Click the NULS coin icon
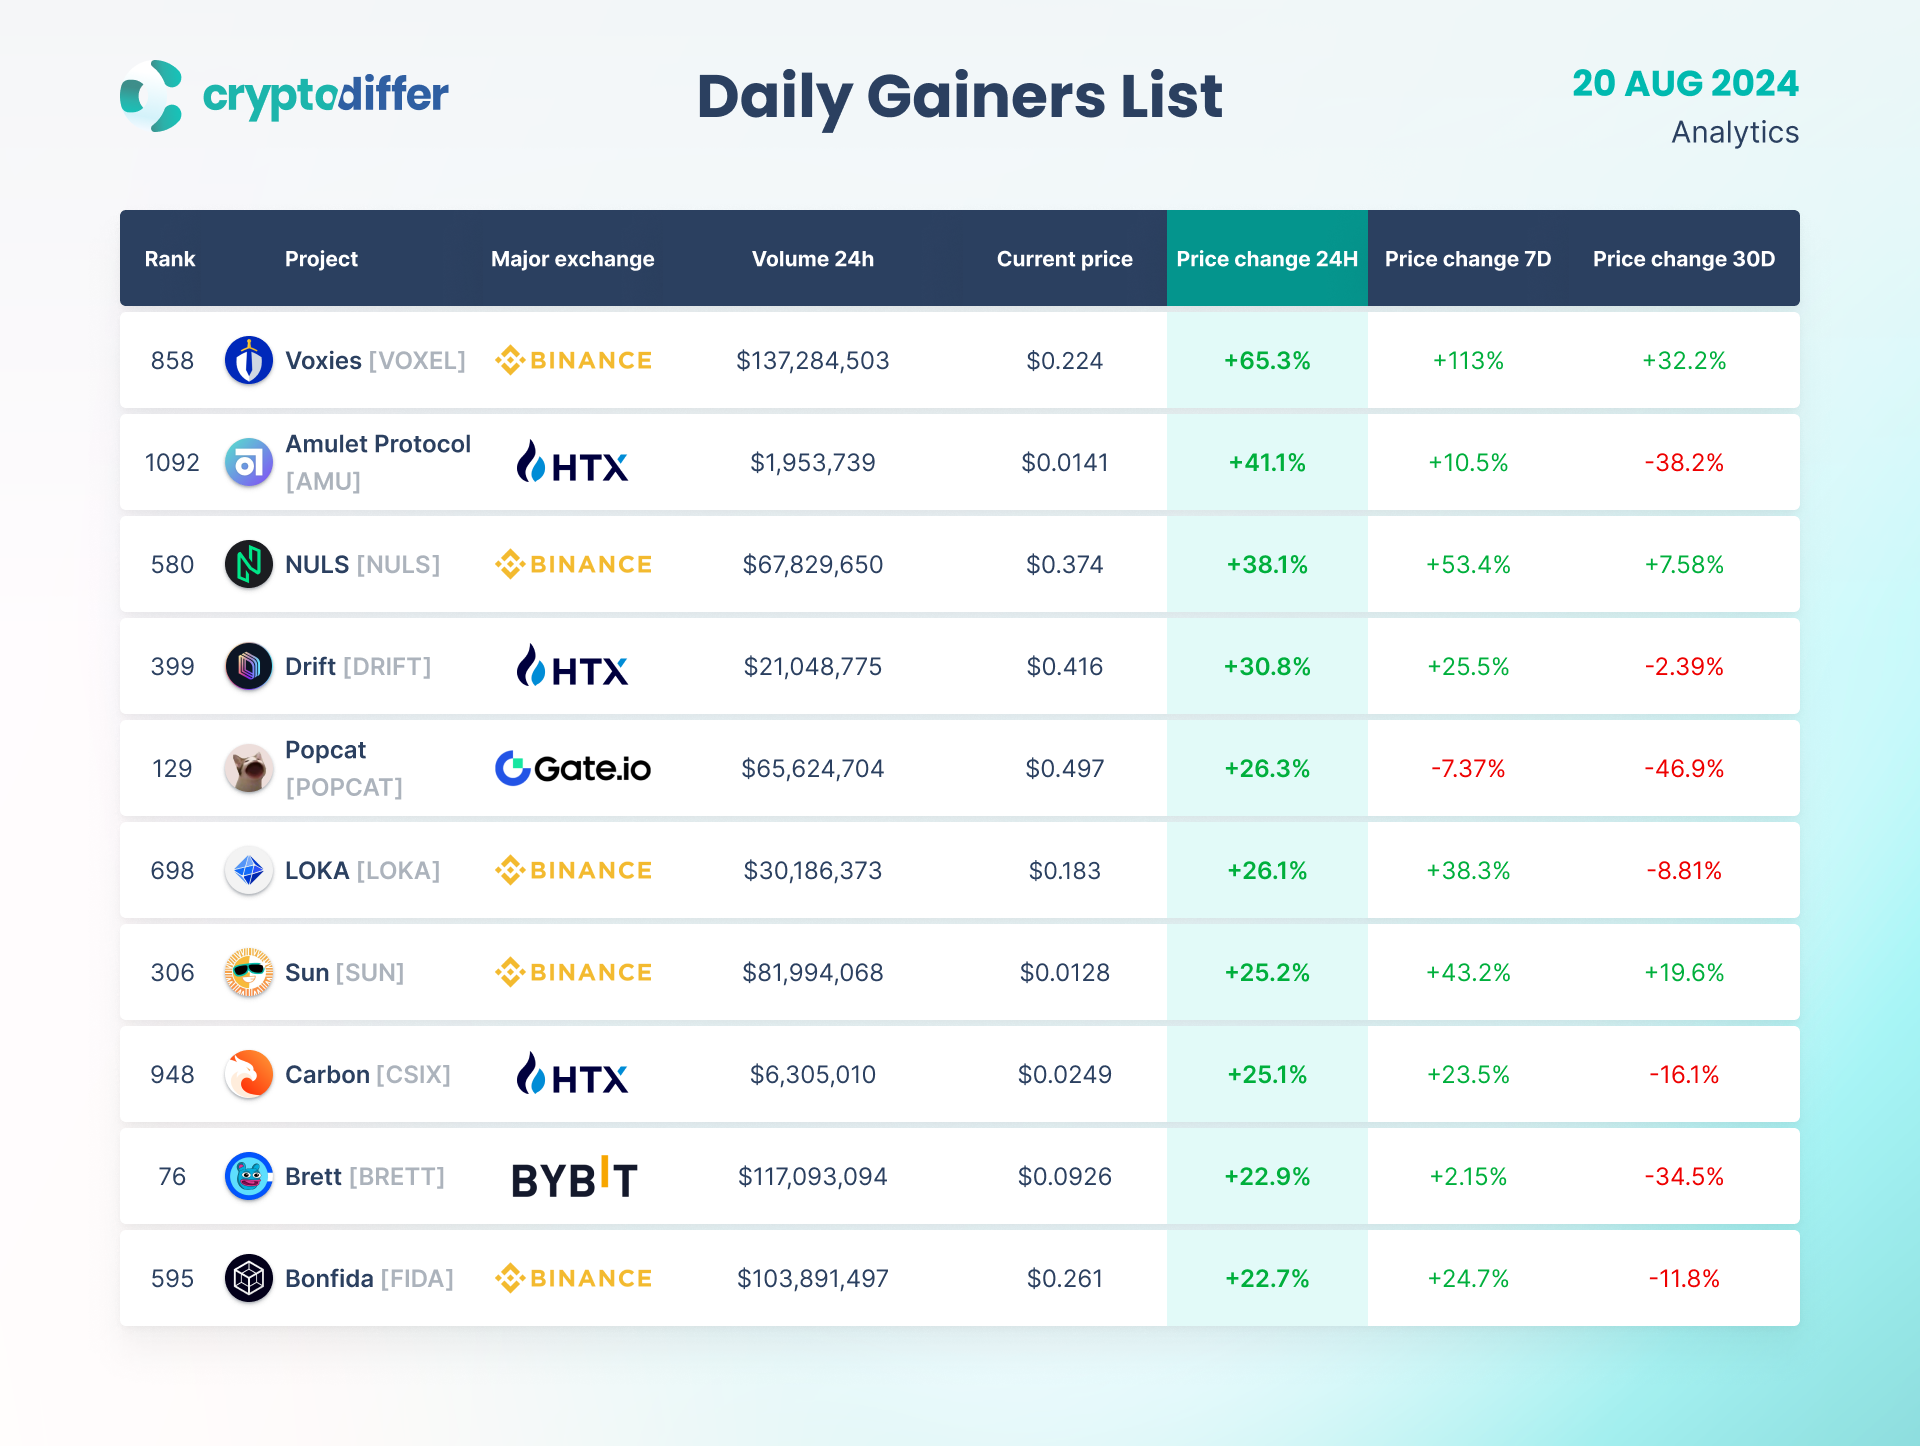 coord(249,564)
